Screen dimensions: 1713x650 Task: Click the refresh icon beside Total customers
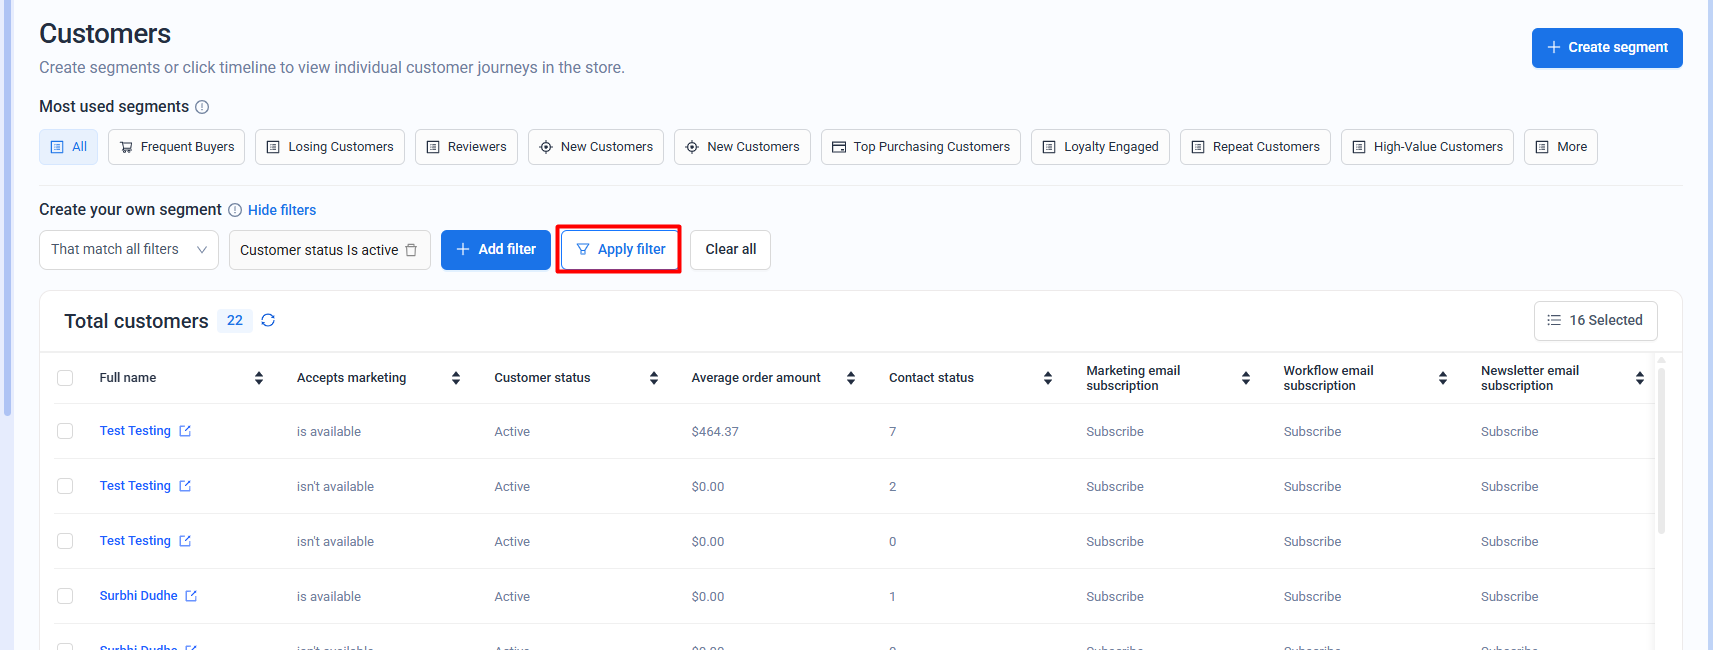[268, 320]
